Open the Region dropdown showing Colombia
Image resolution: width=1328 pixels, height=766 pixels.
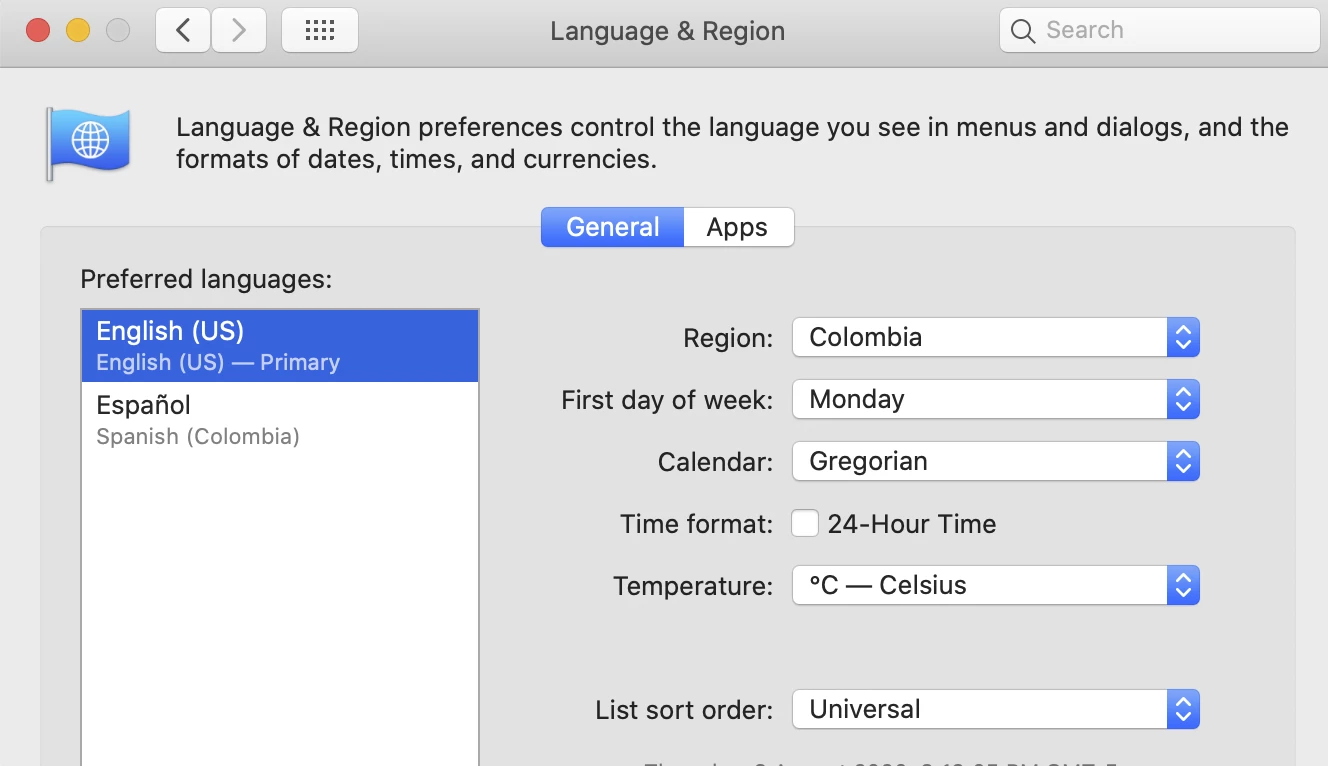(x=995, y=337)
